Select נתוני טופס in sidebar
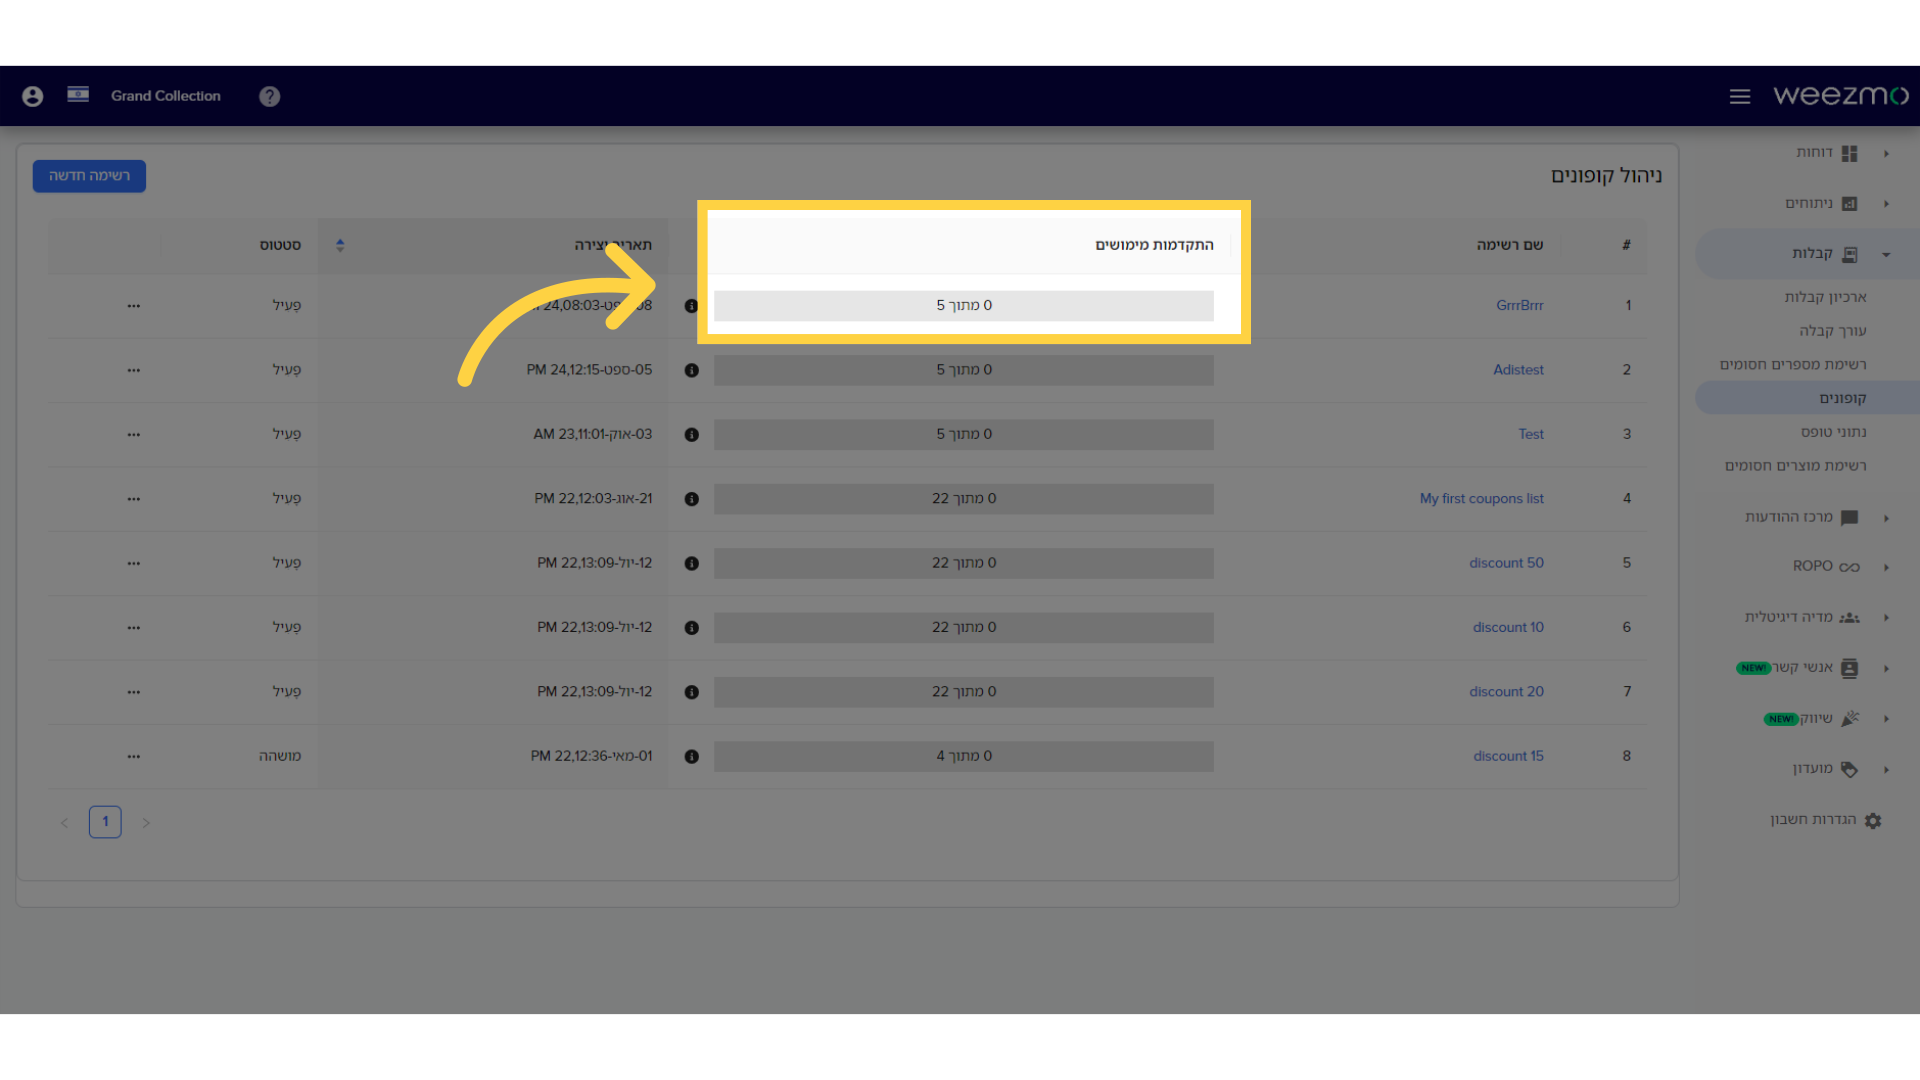 pos(1834,432)
